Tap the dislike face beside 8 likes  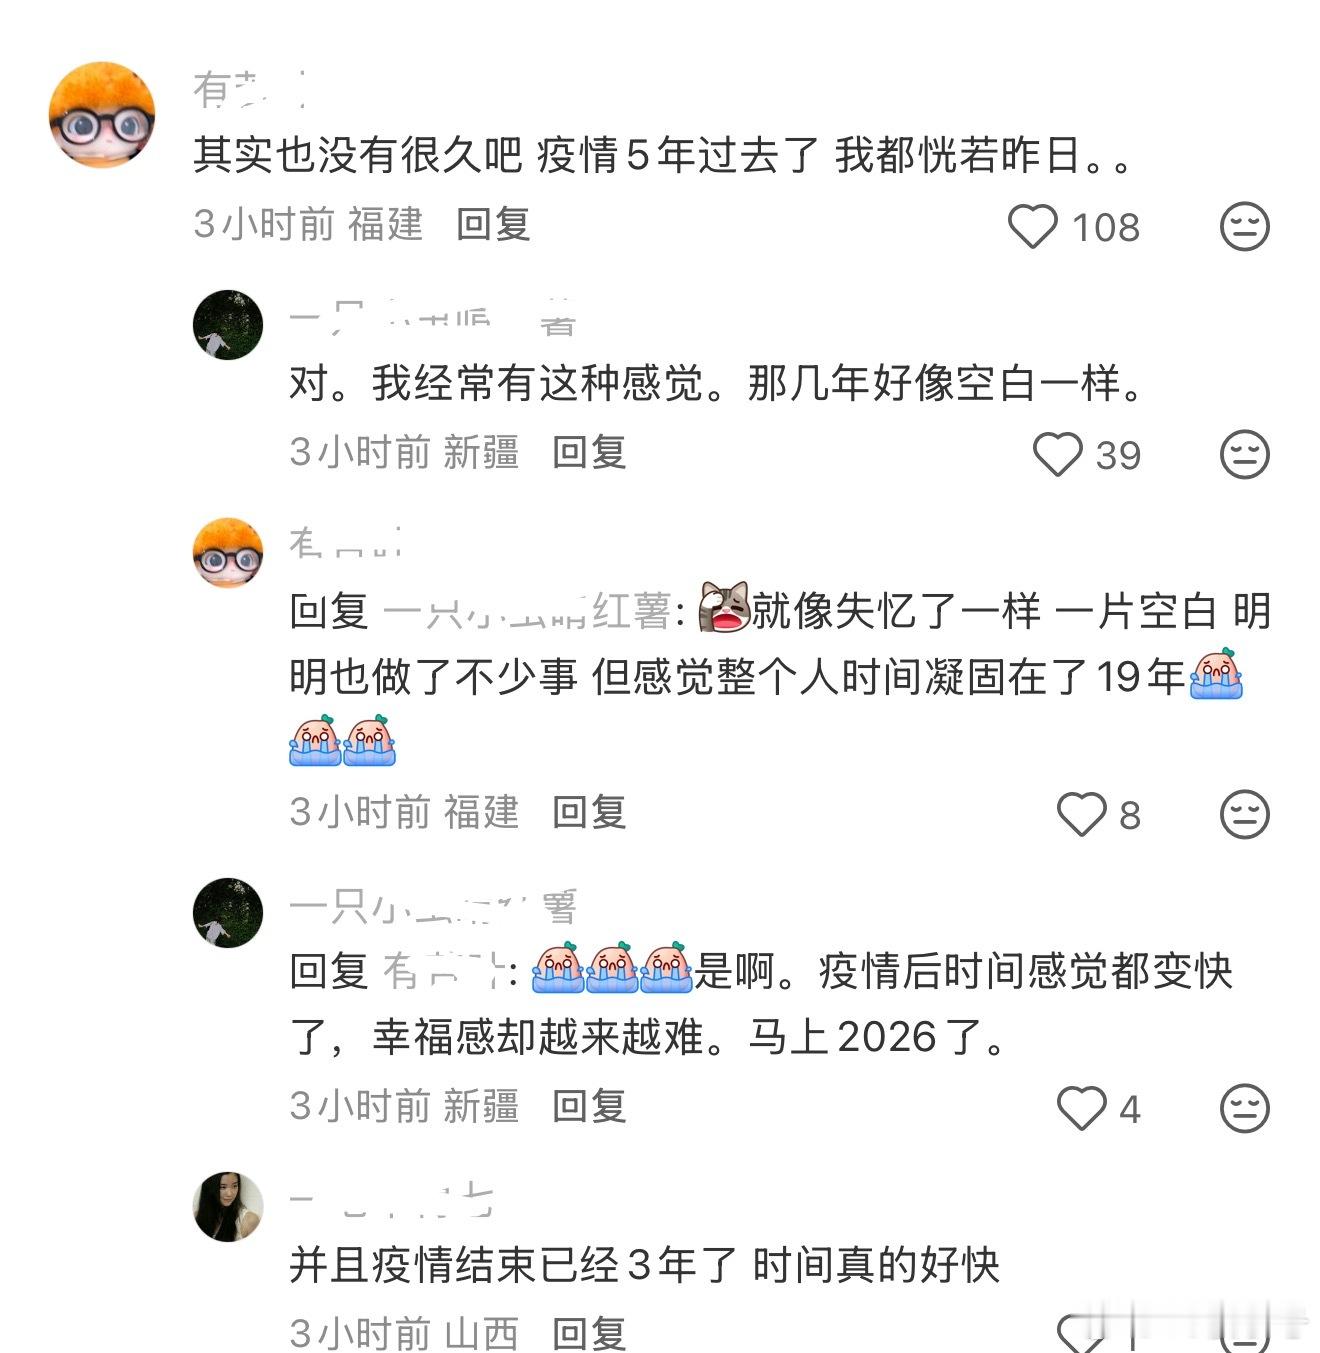1245,814
